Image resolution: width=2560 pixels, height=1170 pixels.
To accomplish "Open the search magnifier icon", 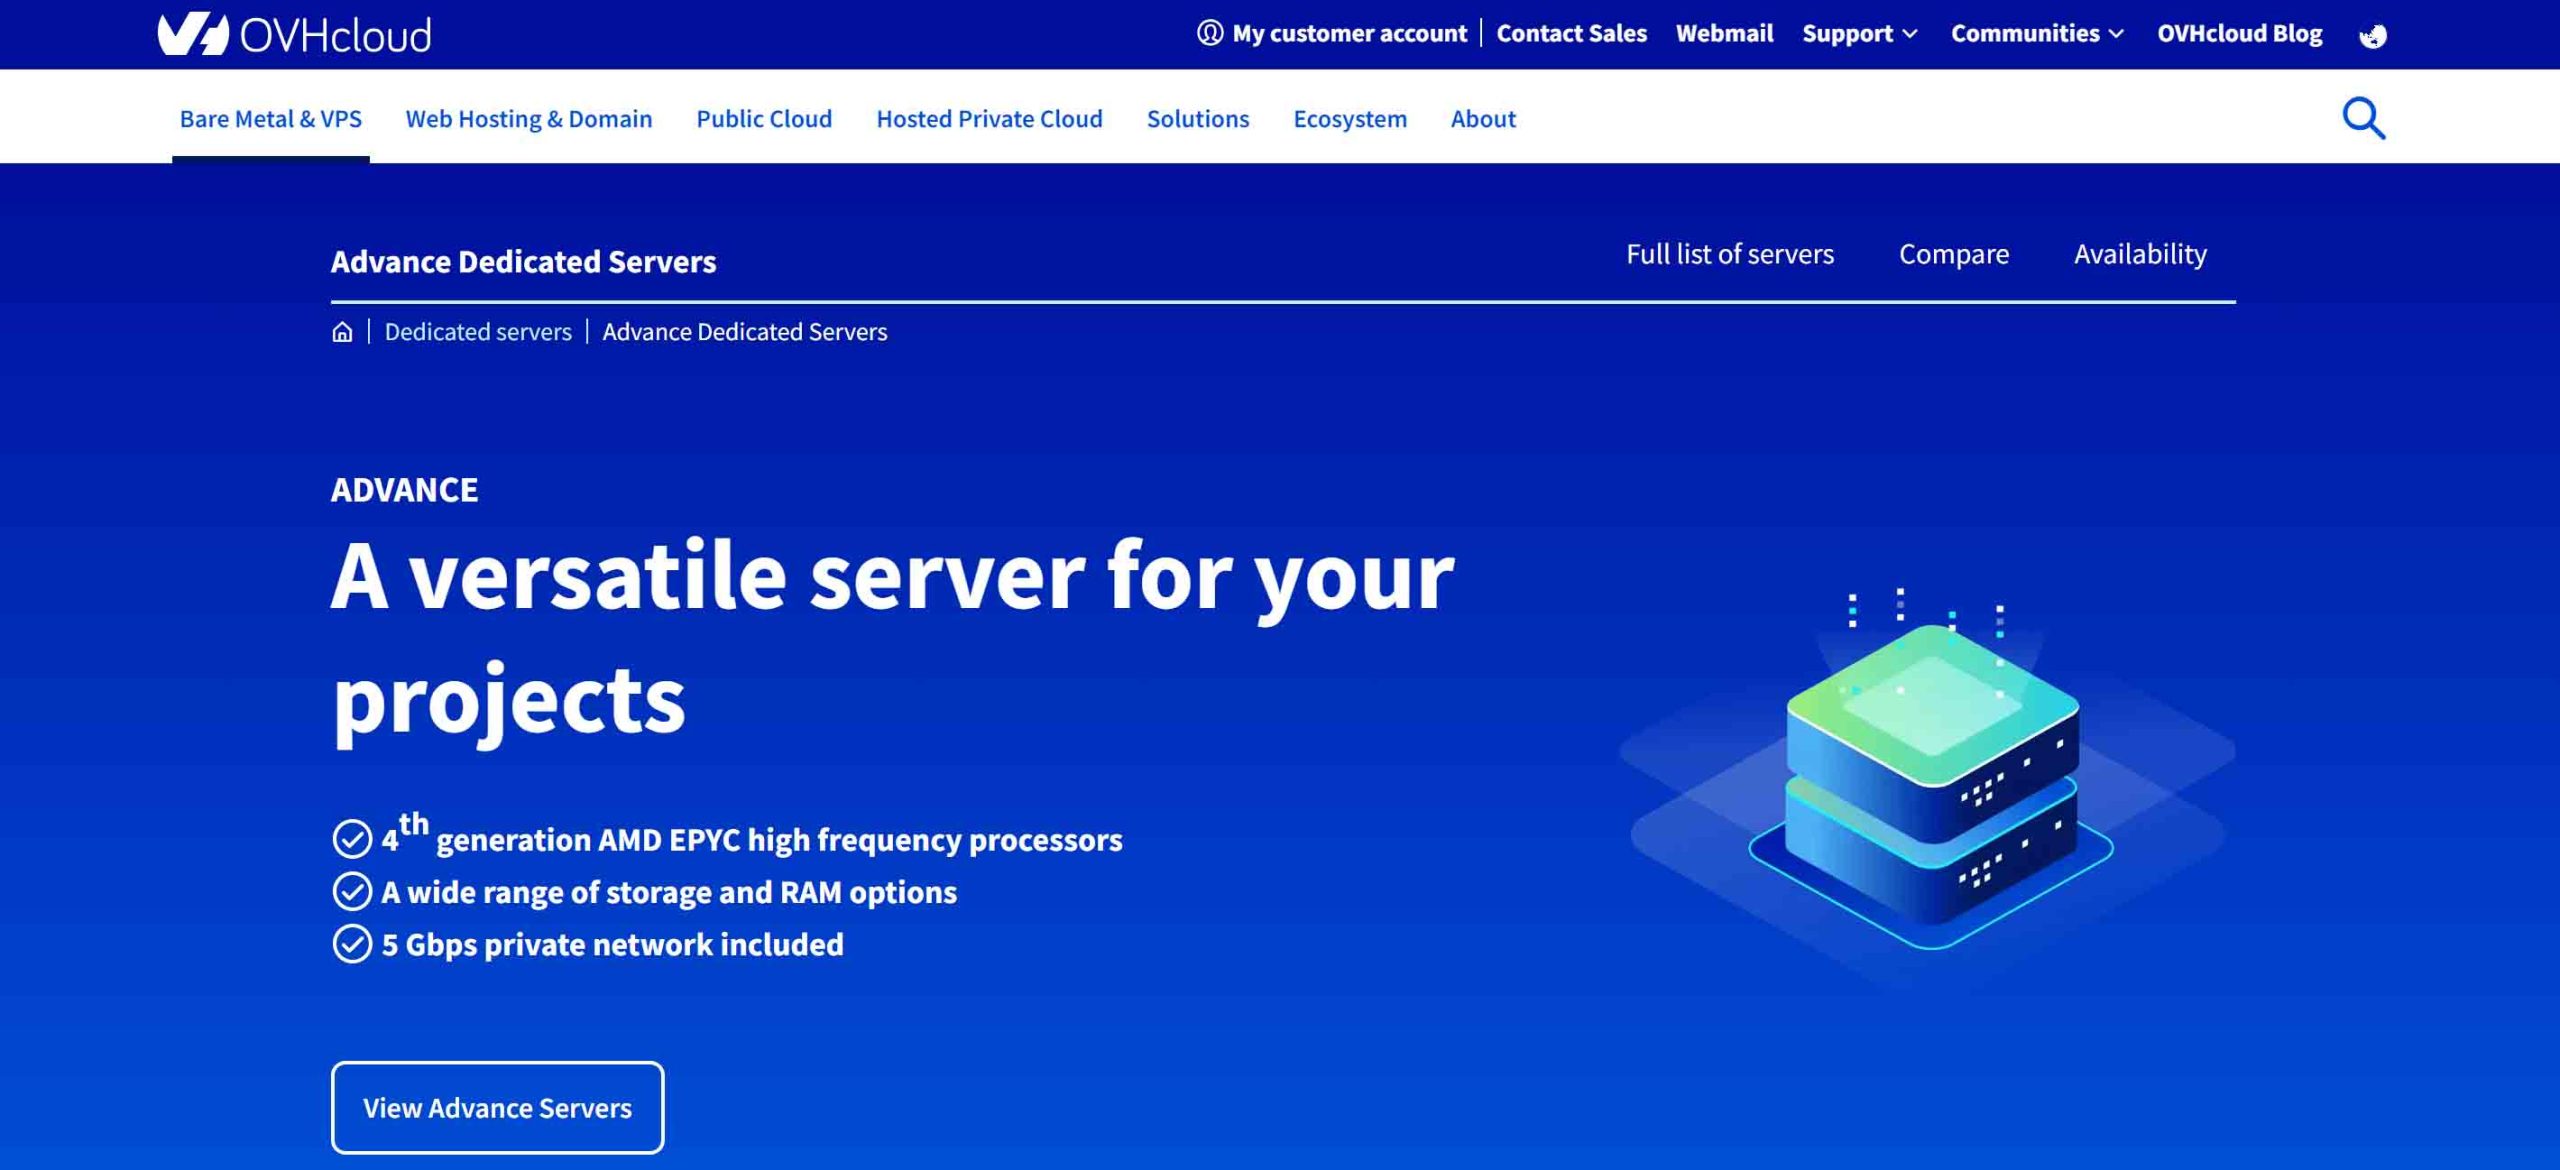I will point(2364,118).
